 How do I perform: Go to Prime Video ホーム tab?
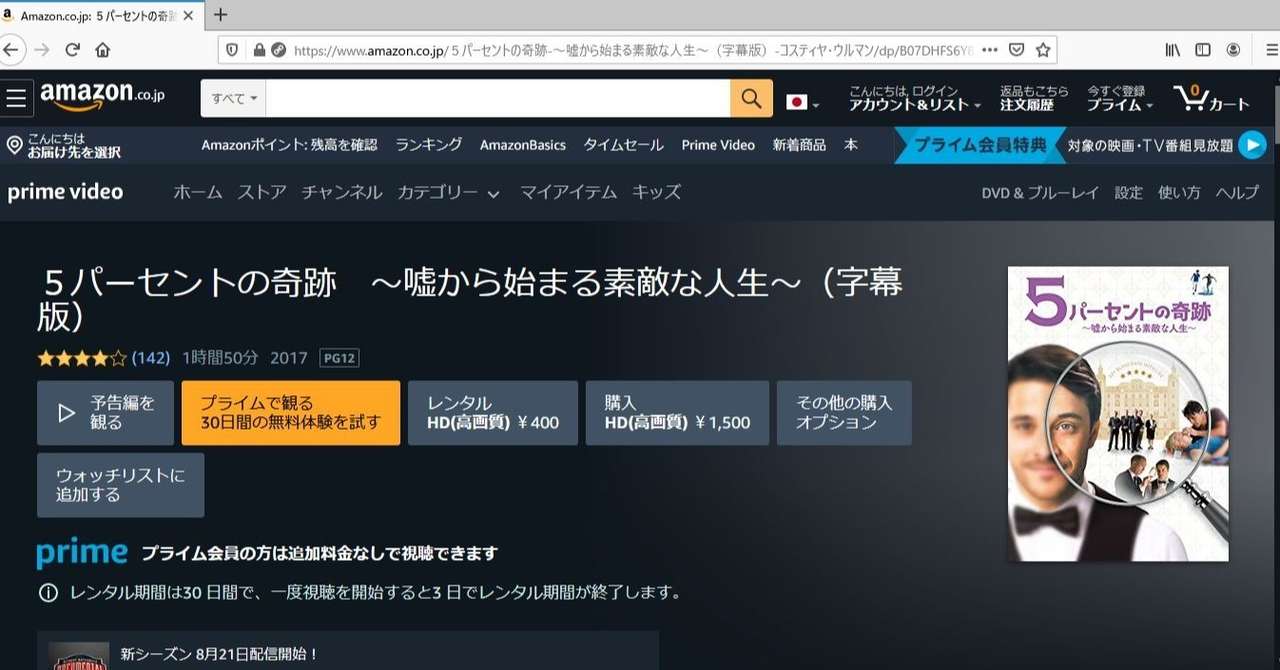198,193
